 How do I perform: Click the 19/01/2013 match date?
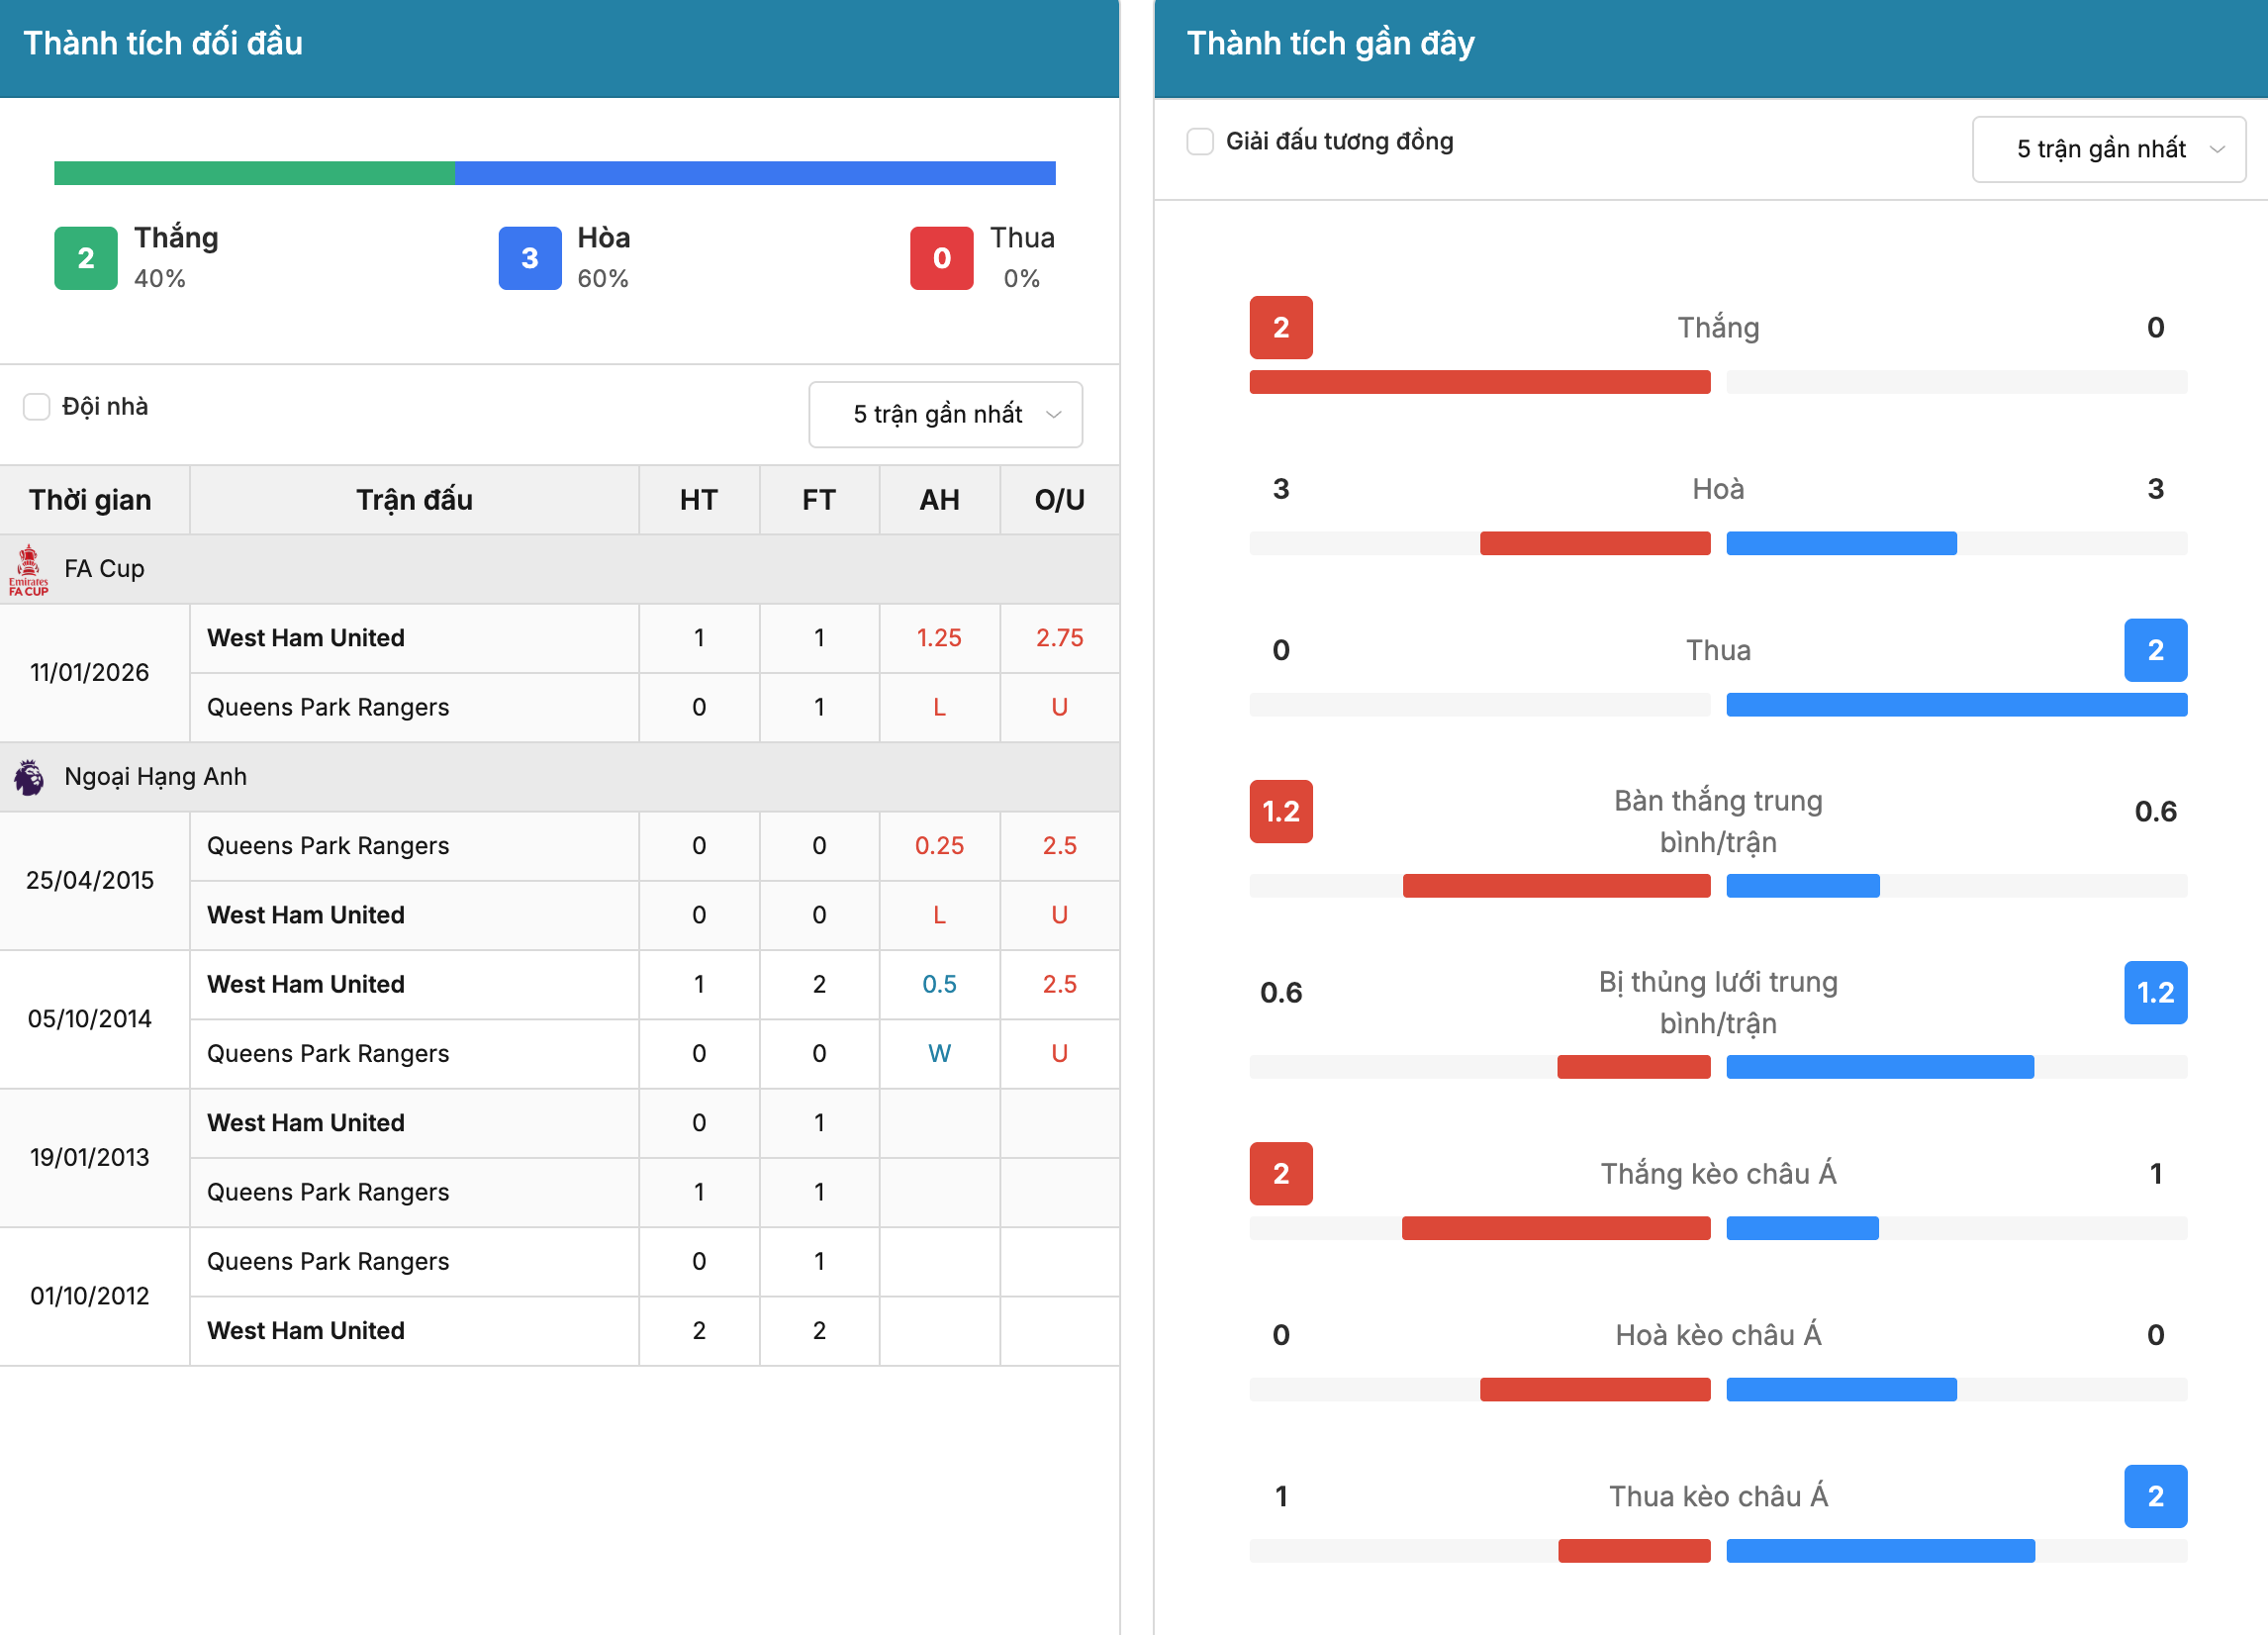coord(89,1158)
